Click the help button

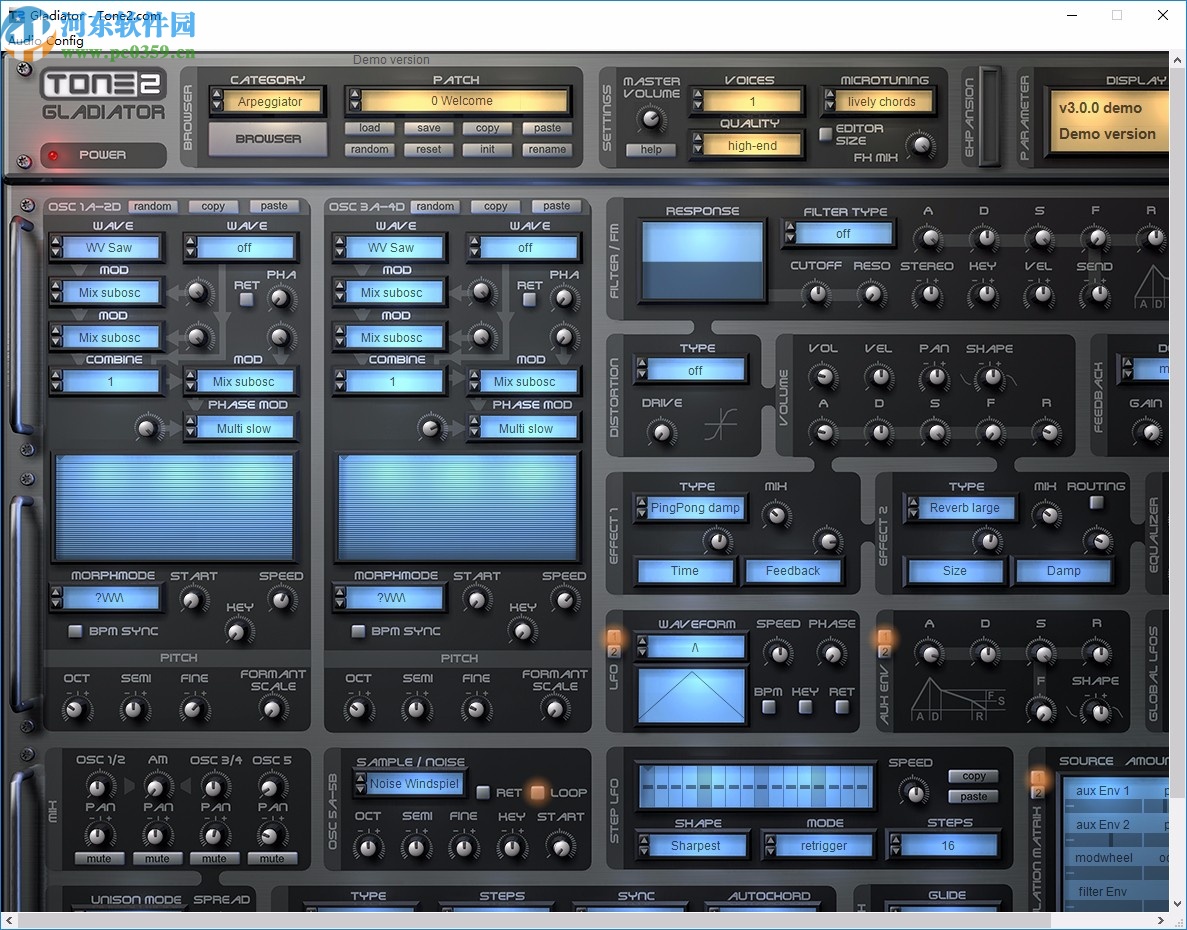click(651, 149)
